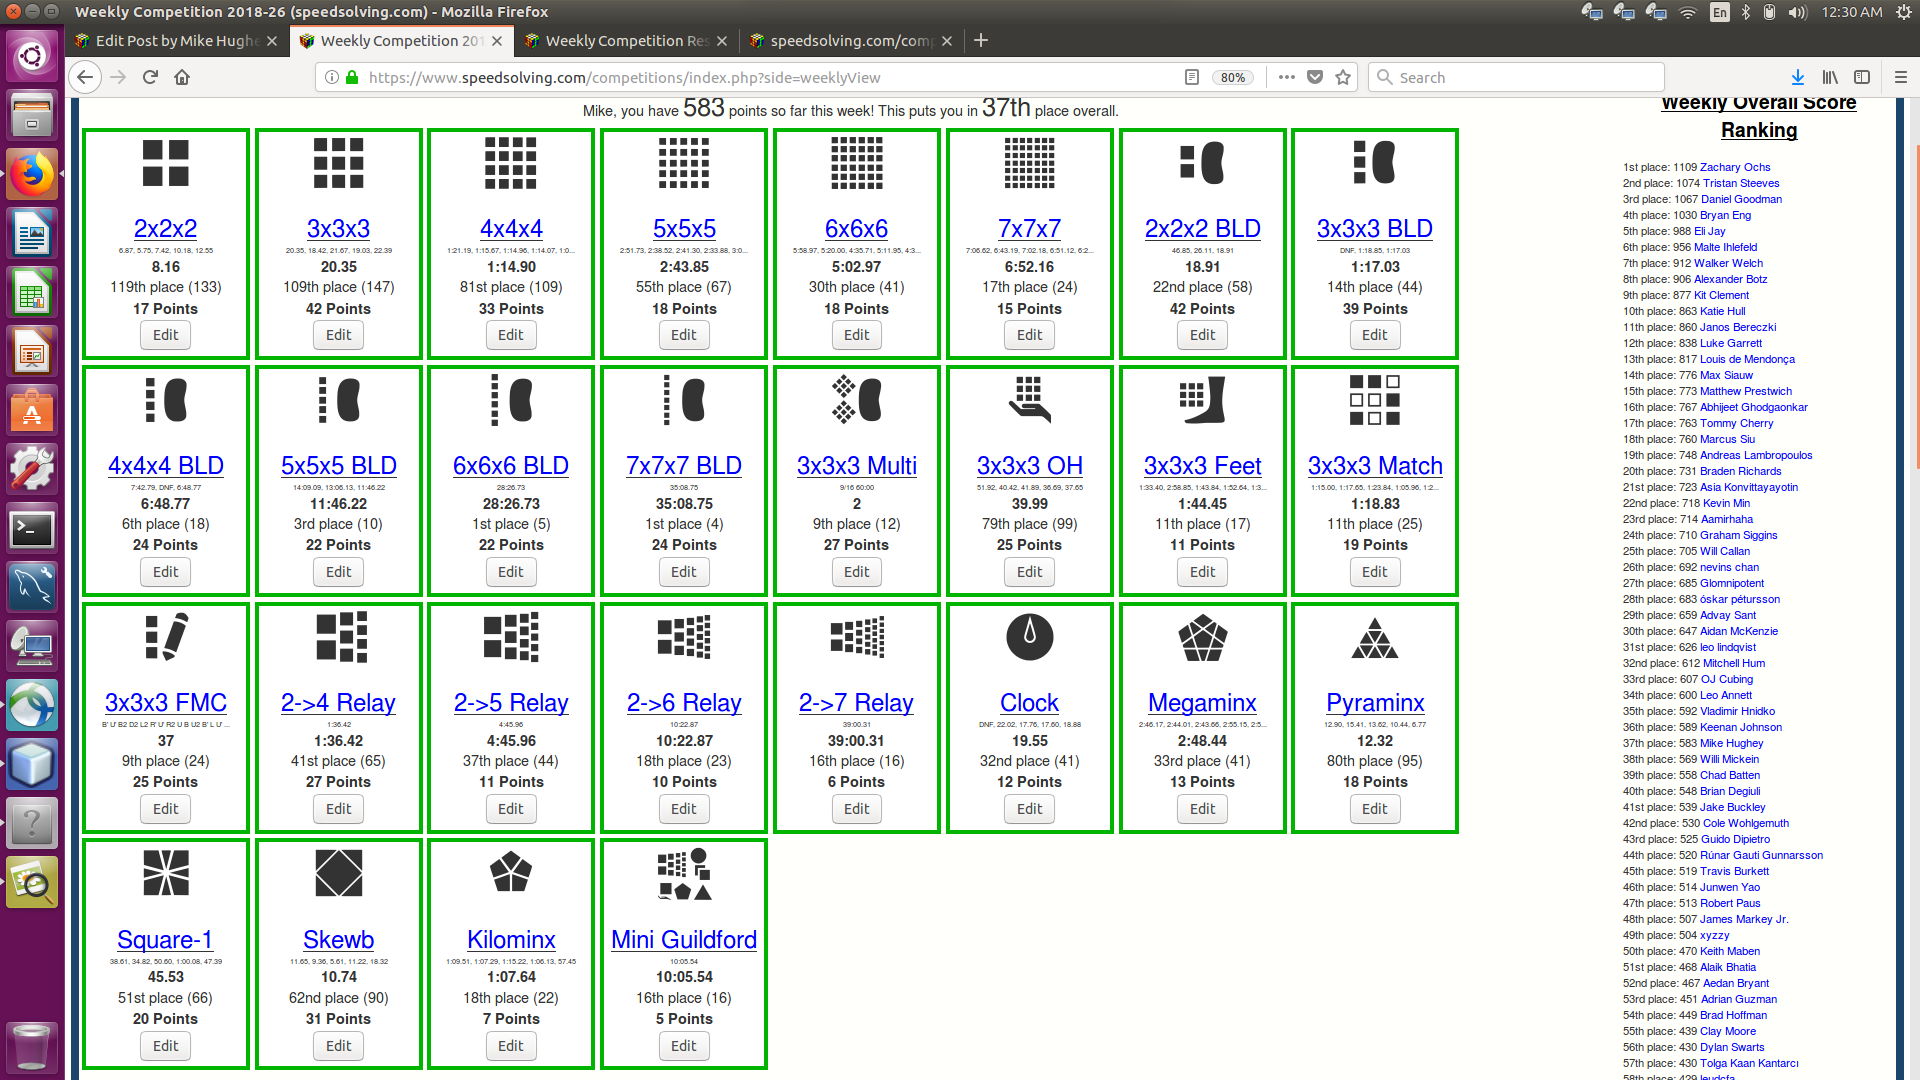Reload the current page
Screen dimensions: 1920x1080
point(150,77)
